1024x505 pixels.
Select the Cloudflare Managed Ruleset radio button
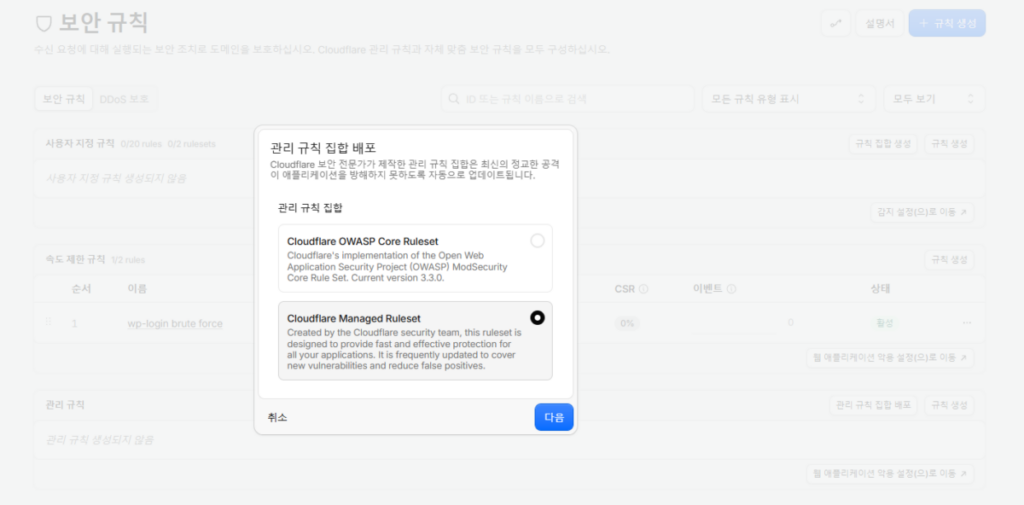(x=537, y=318)
